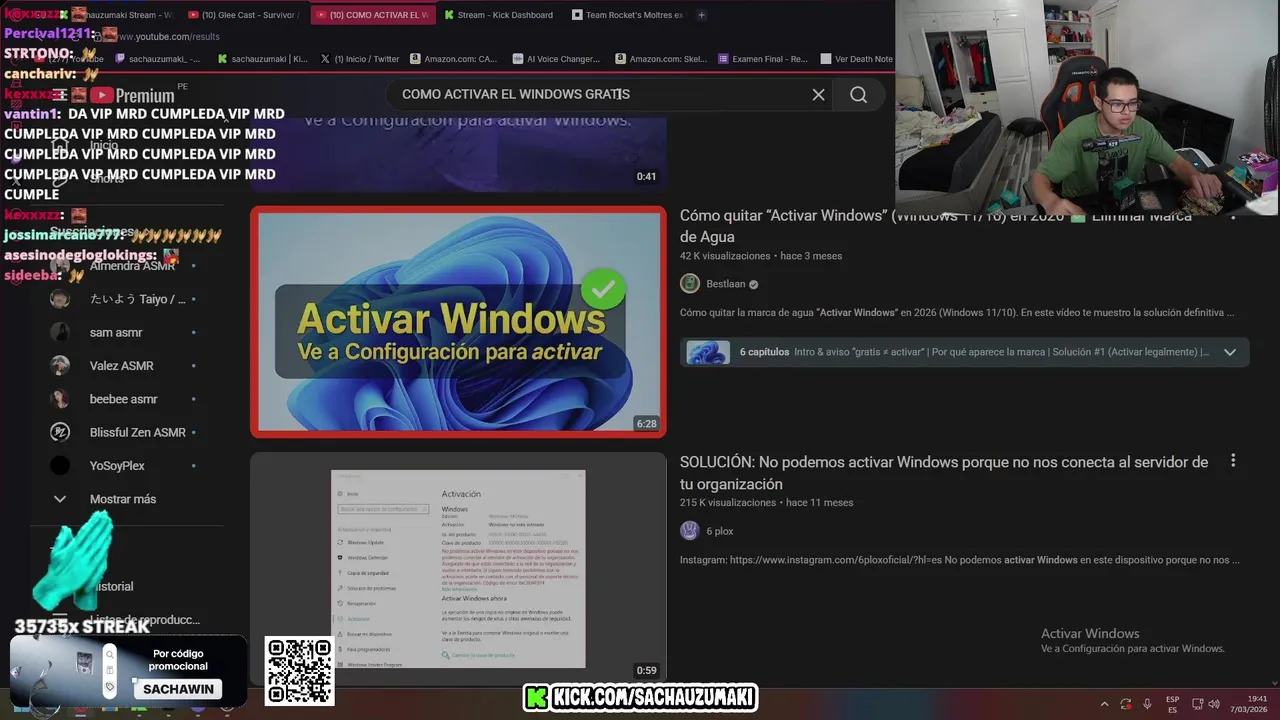Click the 6 capítulos chapter thumbnail
This screenshot has width=1280, height=720.
[708, 352]
